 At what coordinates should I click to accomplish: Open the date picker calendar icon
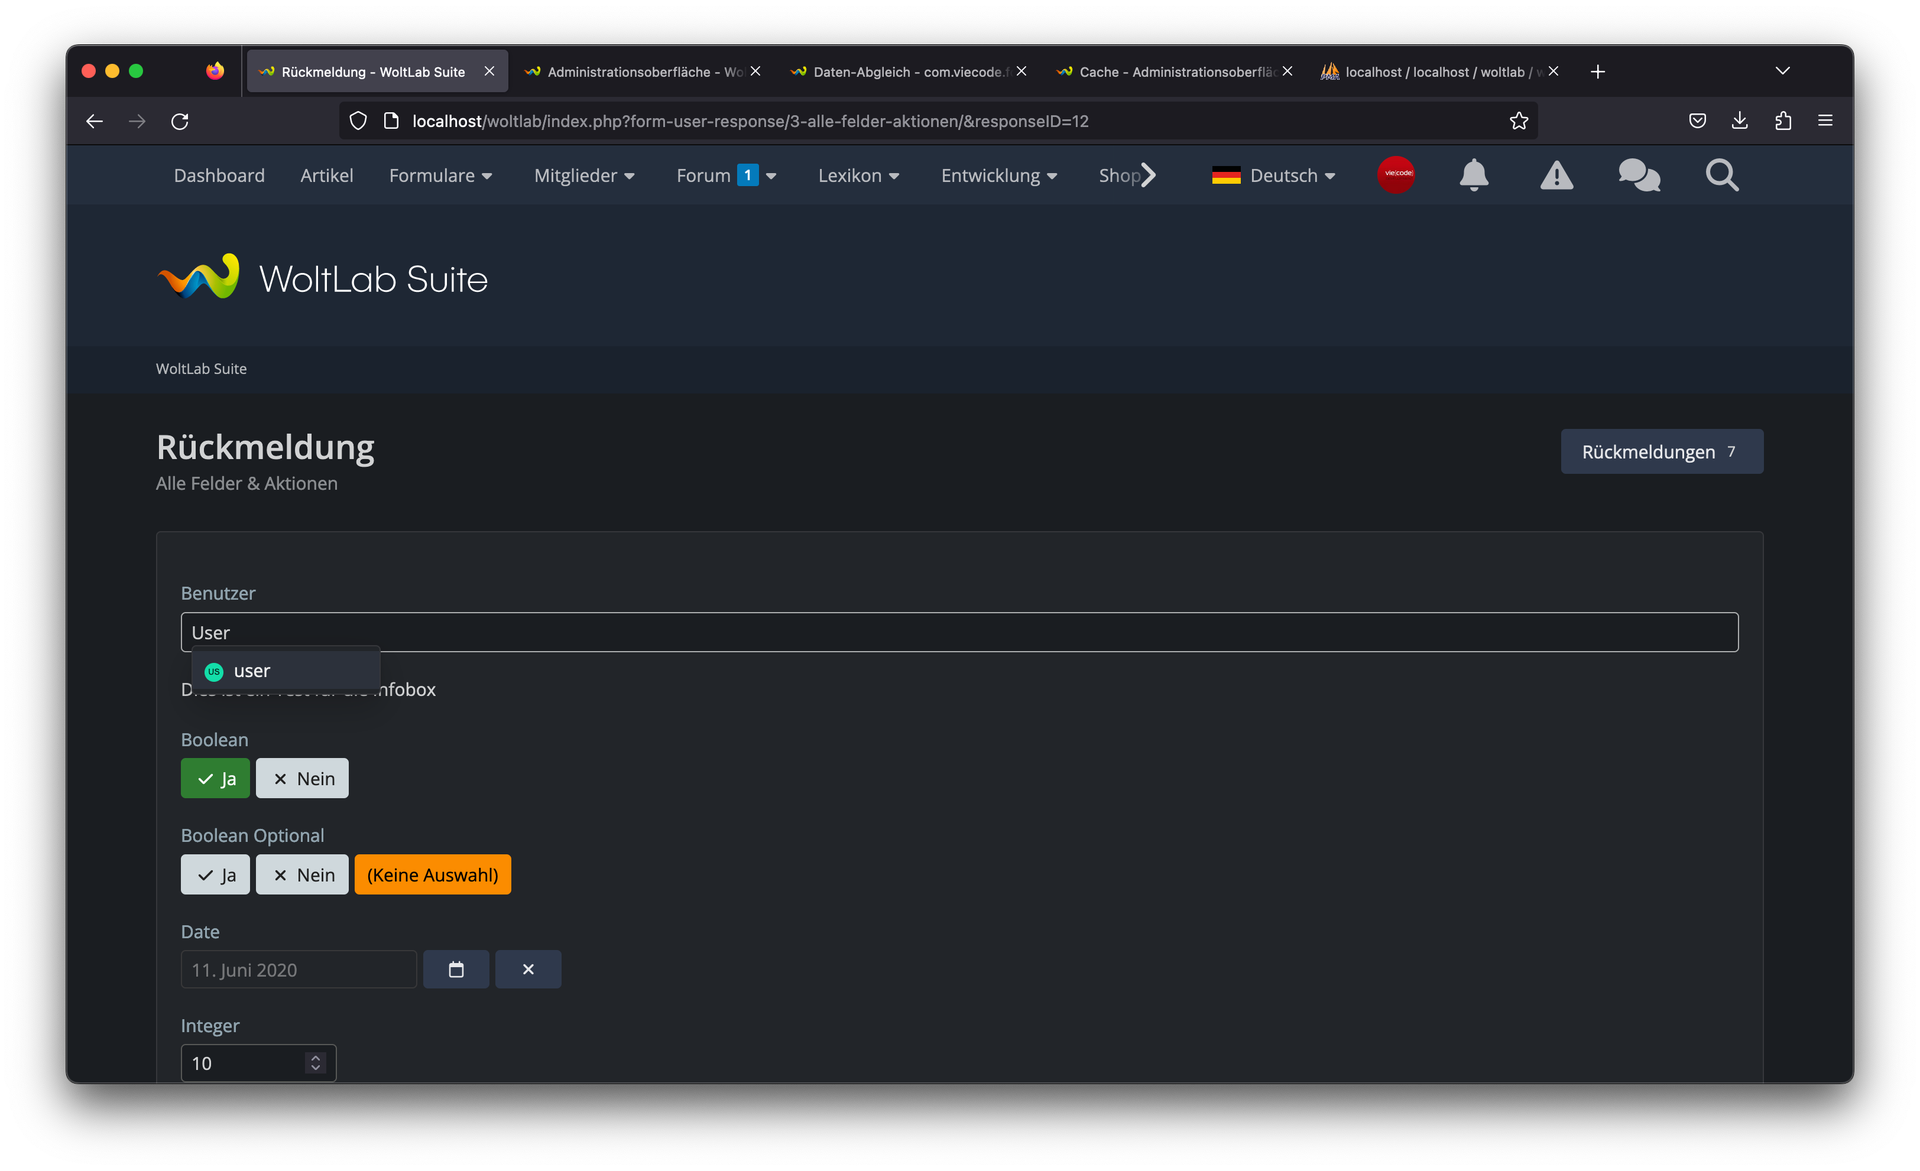click(x=456, y=969)
